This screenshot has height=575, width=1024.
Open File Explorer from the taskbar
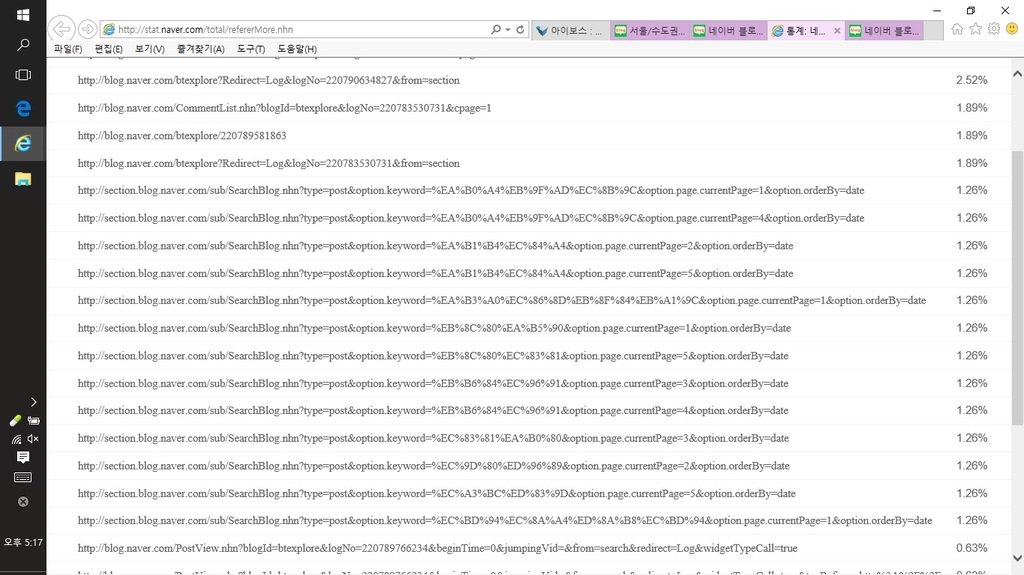coord(23,179)
